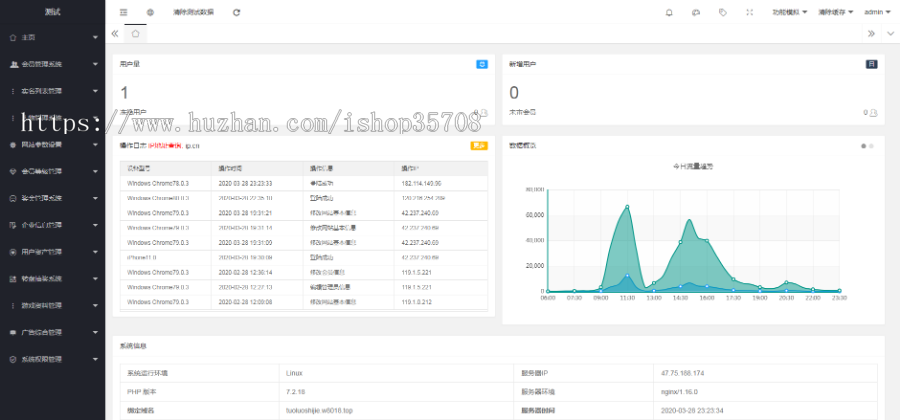The width and height of the screenshot is (900, 420).
Task: Click the chart x-axis label 20:30
Action: coord(786,298)
